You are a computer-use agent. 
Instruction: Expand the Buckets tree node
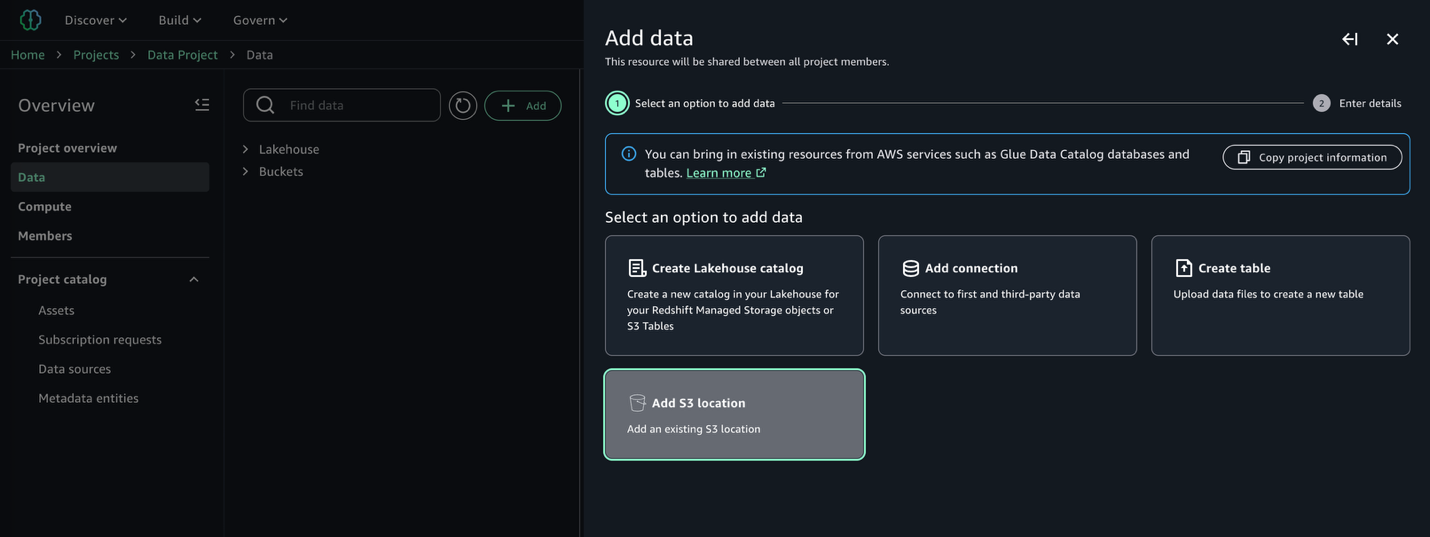point(246,172)
